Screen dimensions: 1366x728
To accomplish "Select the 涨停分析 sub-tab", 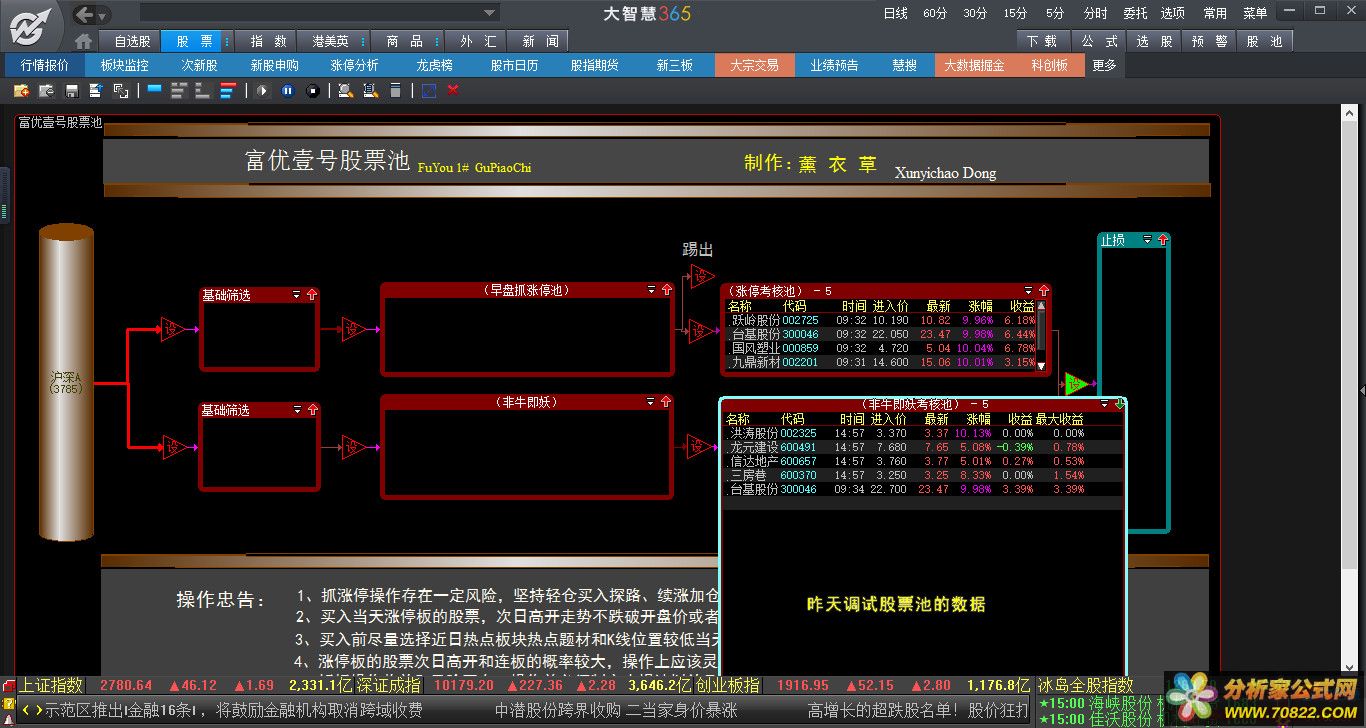I will (354, 65).
